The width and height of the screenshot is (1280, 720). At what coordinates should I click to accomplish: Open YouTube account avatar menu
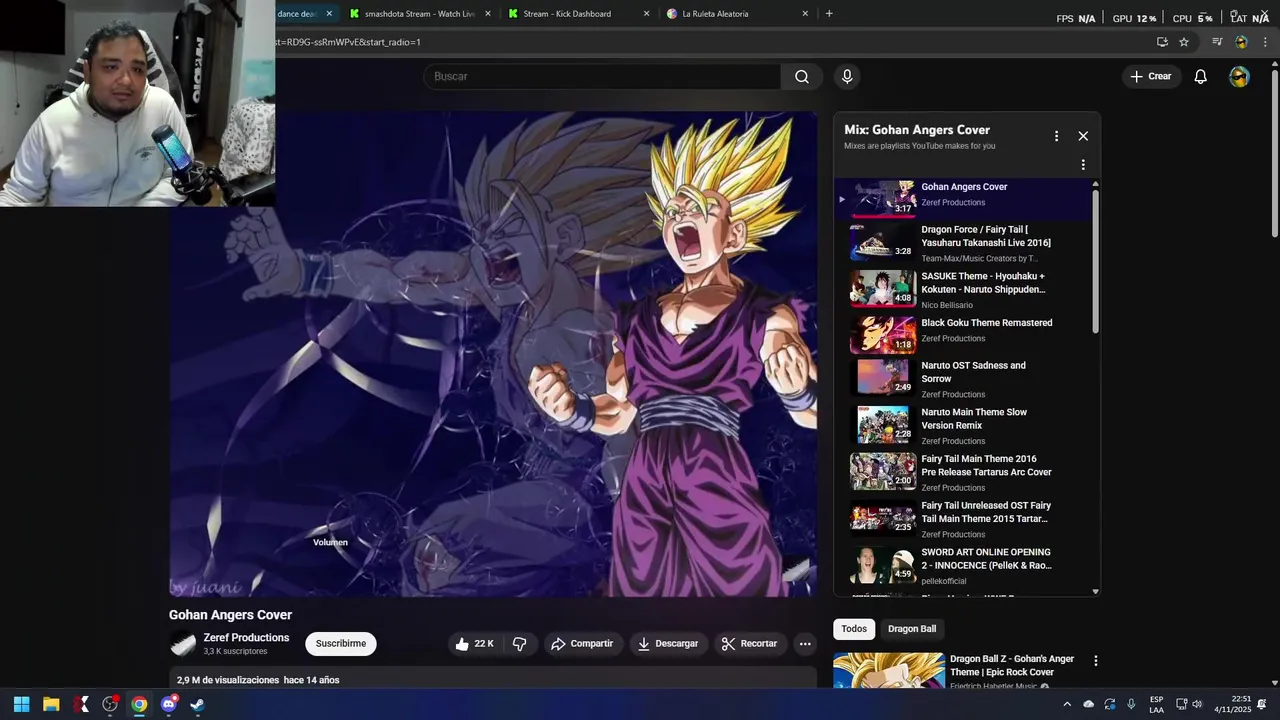1239,77
